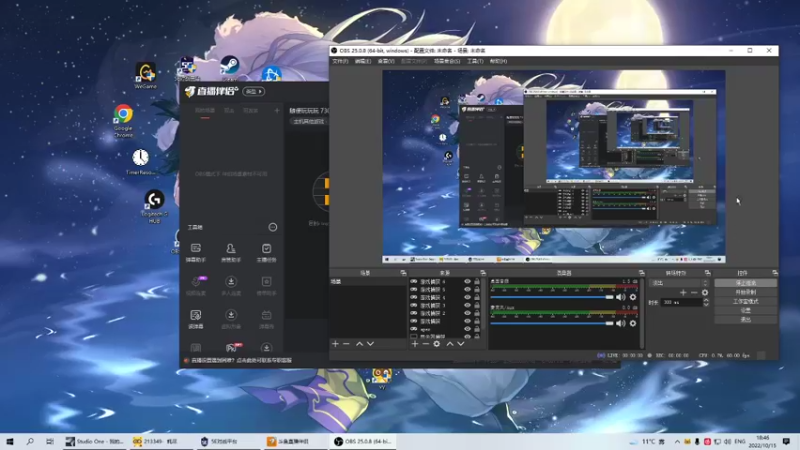Add a source with the plus icon in OBS Sources panel
The width and height of the screenshot is (800, 450).
(415, 344)
